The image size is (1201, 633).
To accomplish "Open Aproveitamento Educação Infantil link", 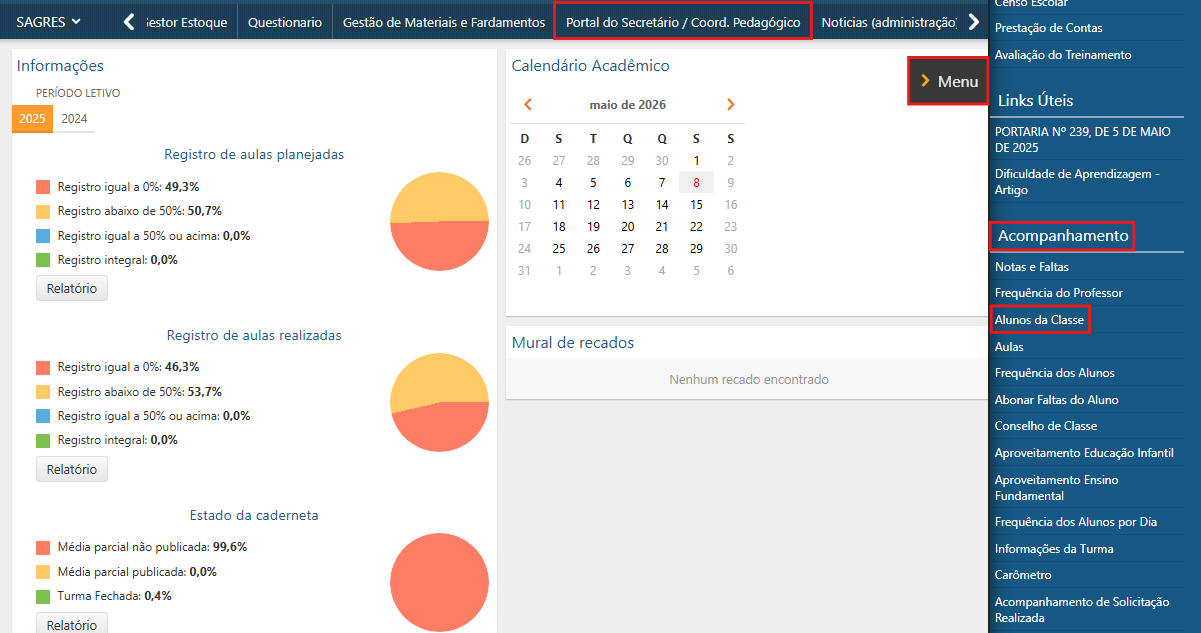I will pyautogui.click(x=1084, y=453).
